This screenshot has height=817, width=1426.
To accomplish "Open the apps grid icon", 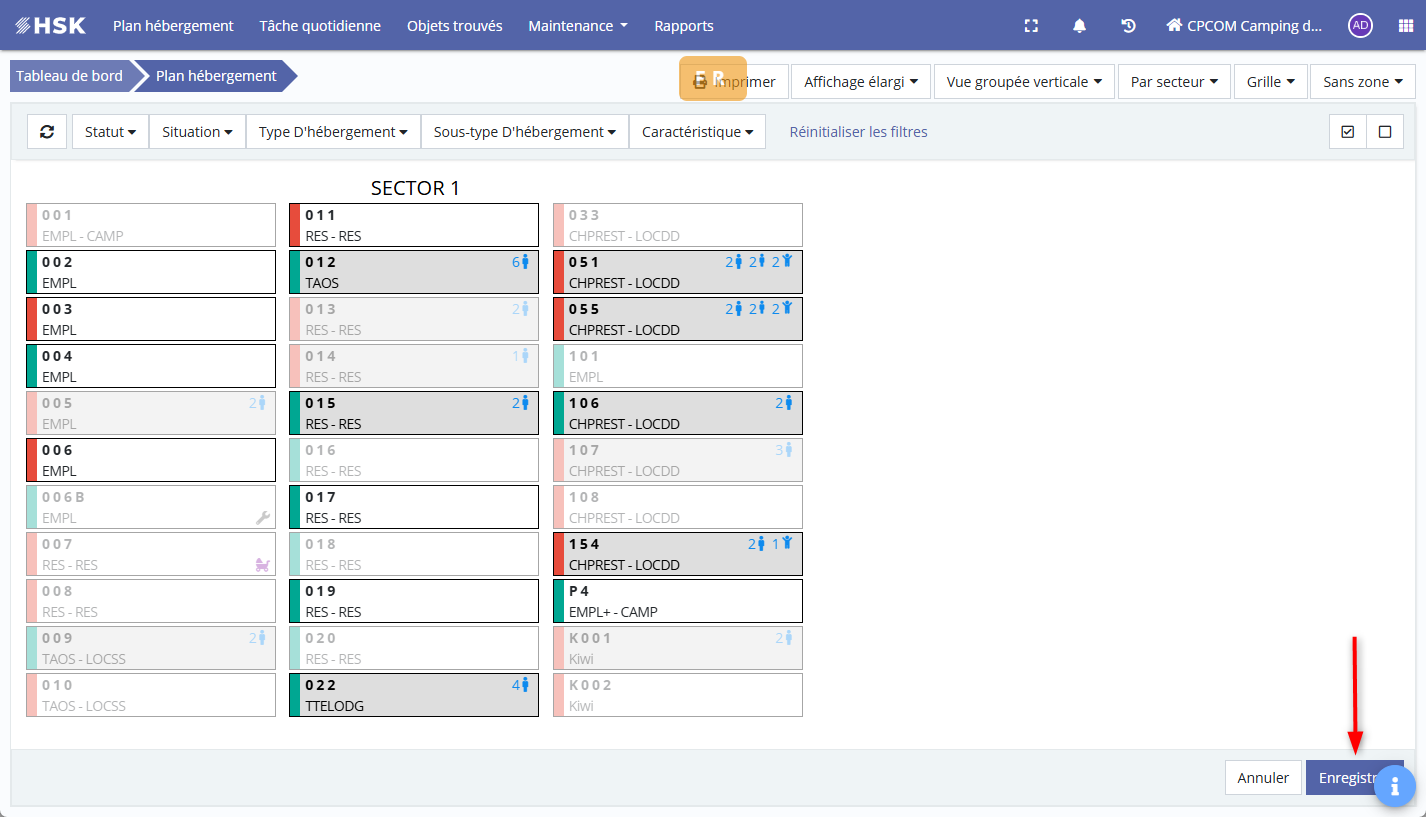I will (x=1405, y=26).
